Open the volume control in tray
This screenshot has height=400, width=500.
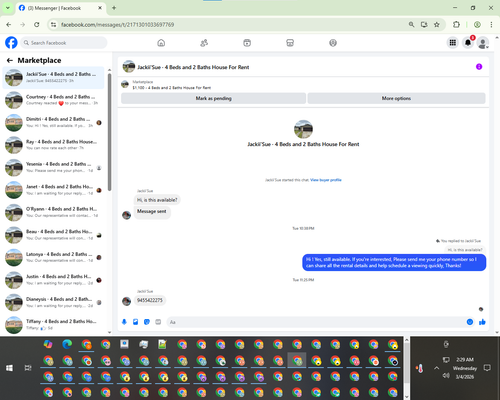pos(446,376)
